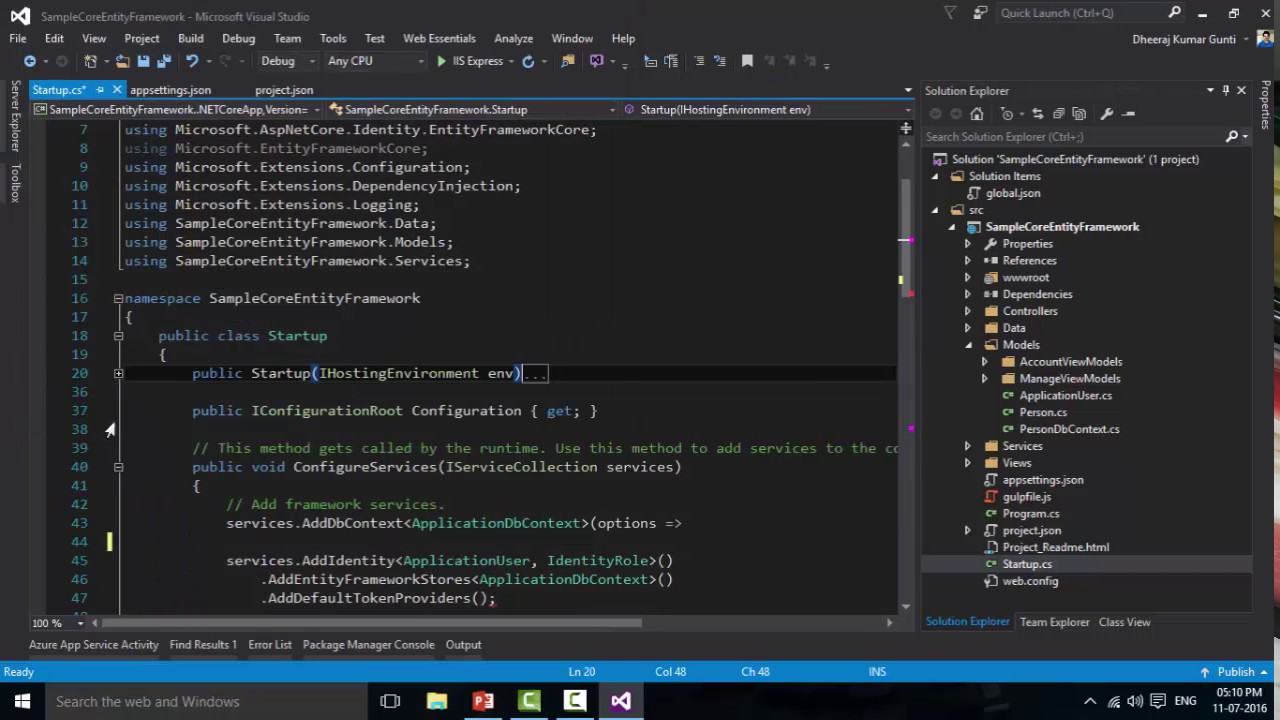
Task: Click the Open File toolbar icon
Action: (122, 61)
